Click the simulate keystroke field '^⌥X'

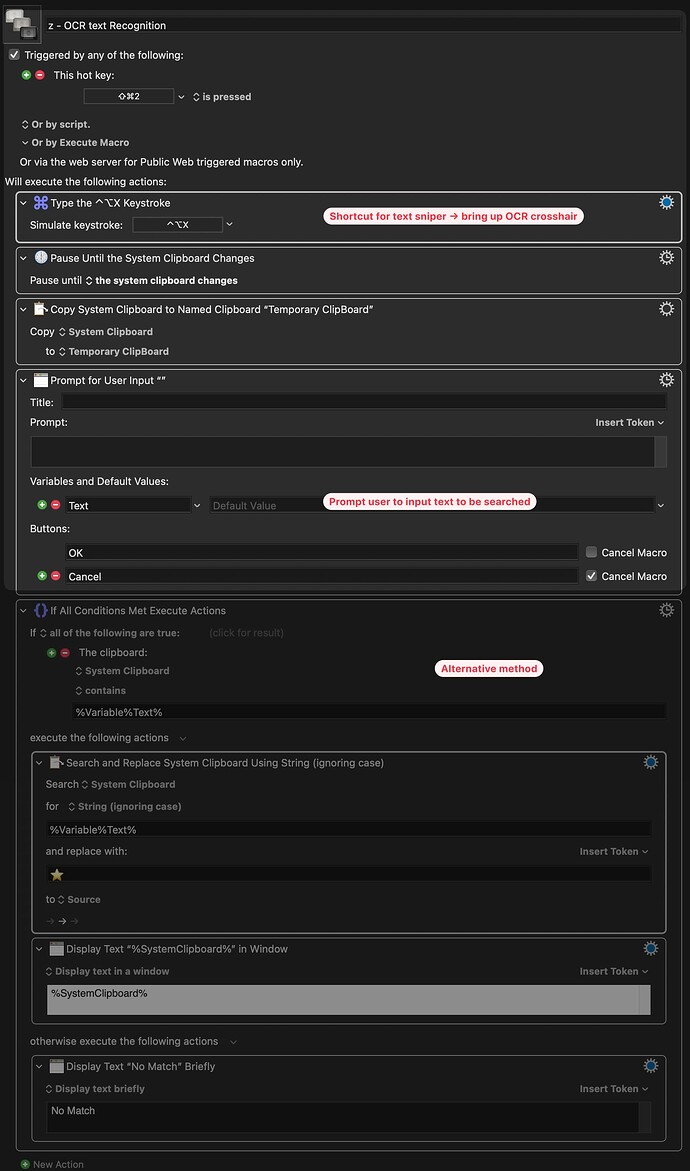(178, 224)
